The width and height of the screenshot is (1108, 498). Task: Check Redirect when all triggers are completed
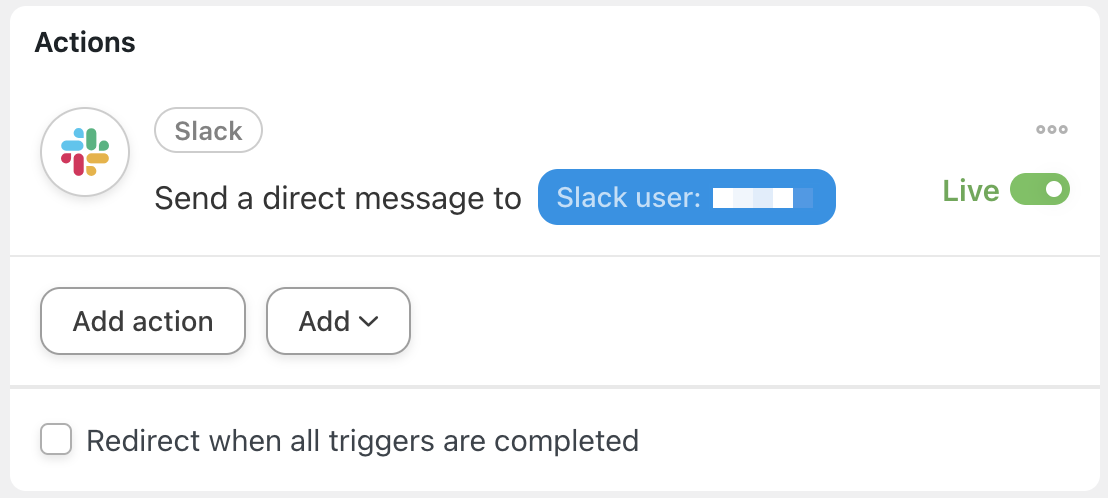pyautogui.click(x=56, y=440)
